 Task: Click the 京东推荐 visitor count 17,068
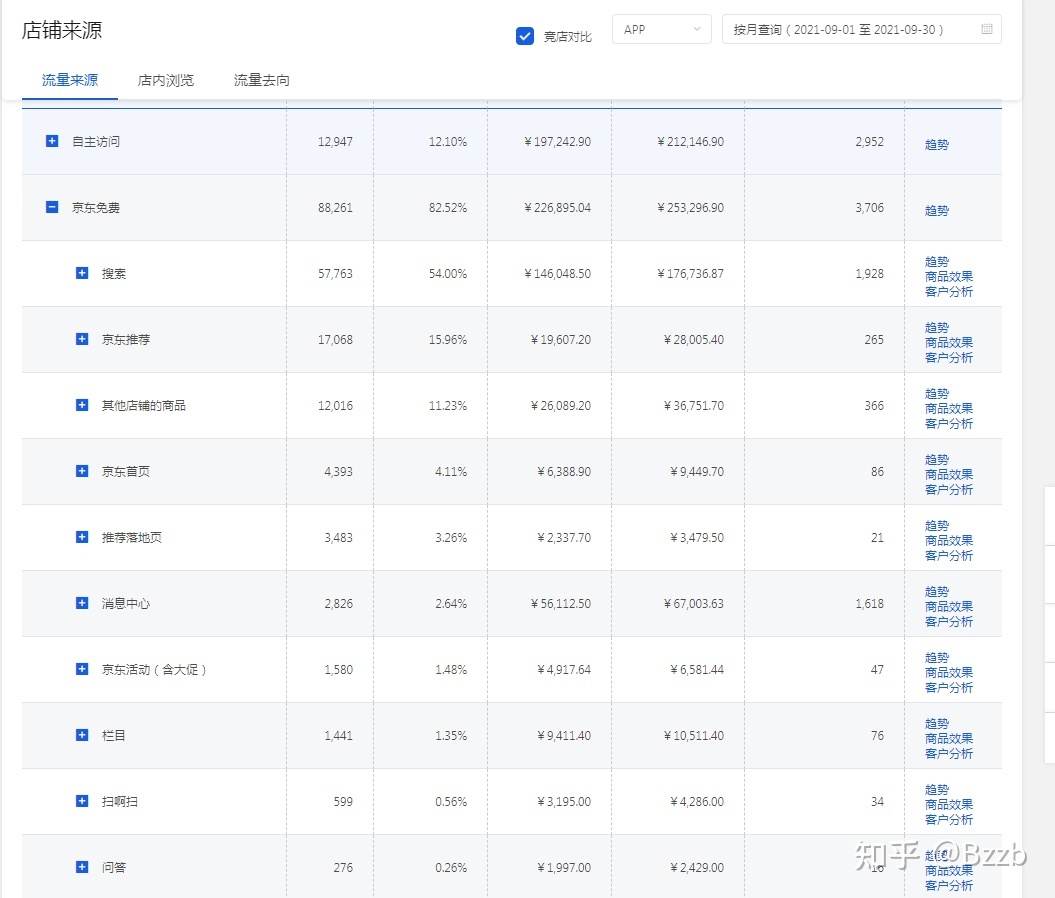click(x=335, y=340)
